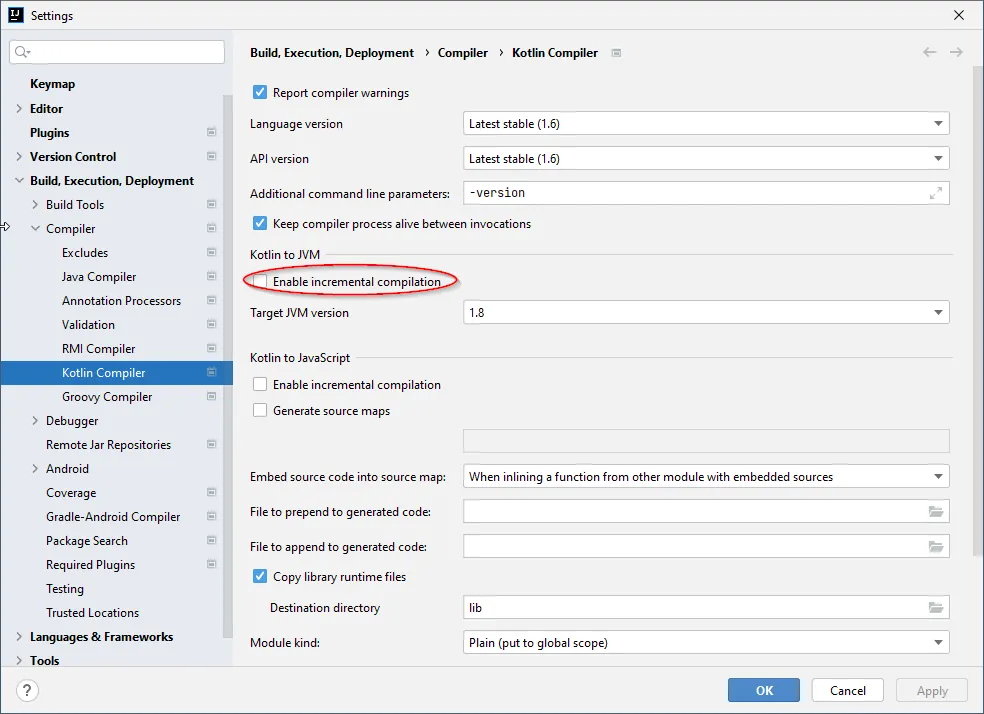
Task: Click project-level icon next to Kotlin Compiler breadcrumb
Action: coord(616,53)
